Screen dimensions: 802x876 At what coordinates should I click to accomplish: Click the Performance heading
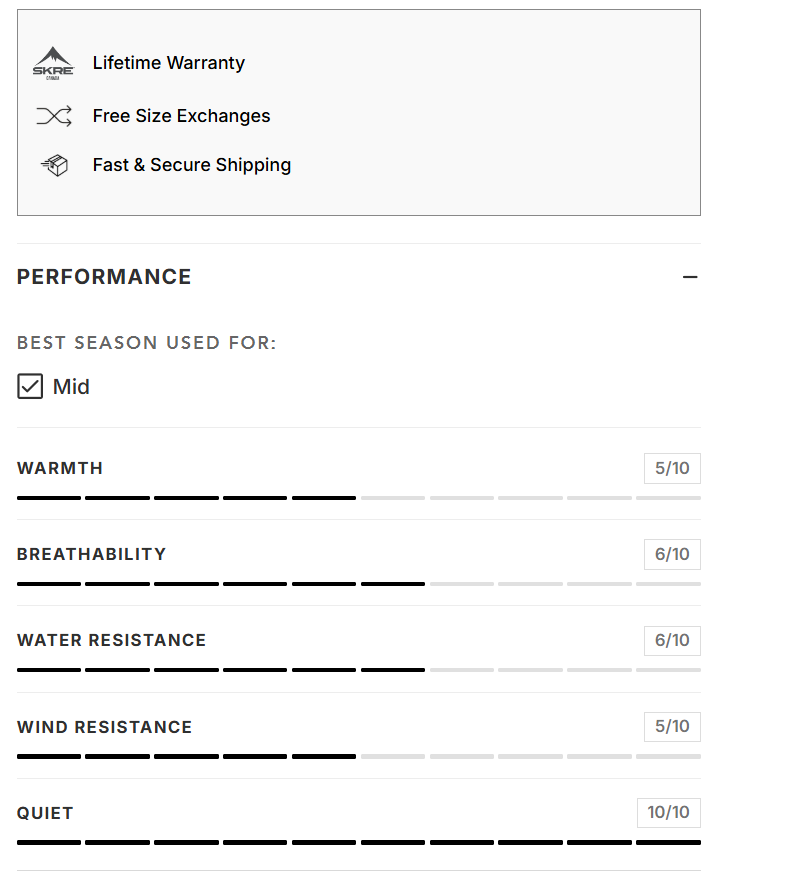point(104,277)
